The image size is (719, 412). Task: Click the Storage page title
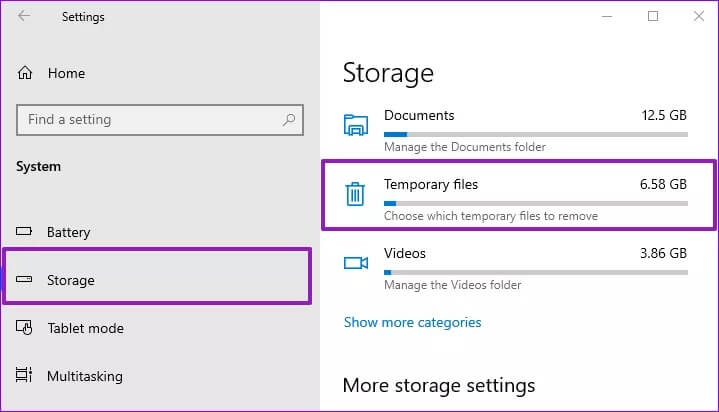(388, 73)
